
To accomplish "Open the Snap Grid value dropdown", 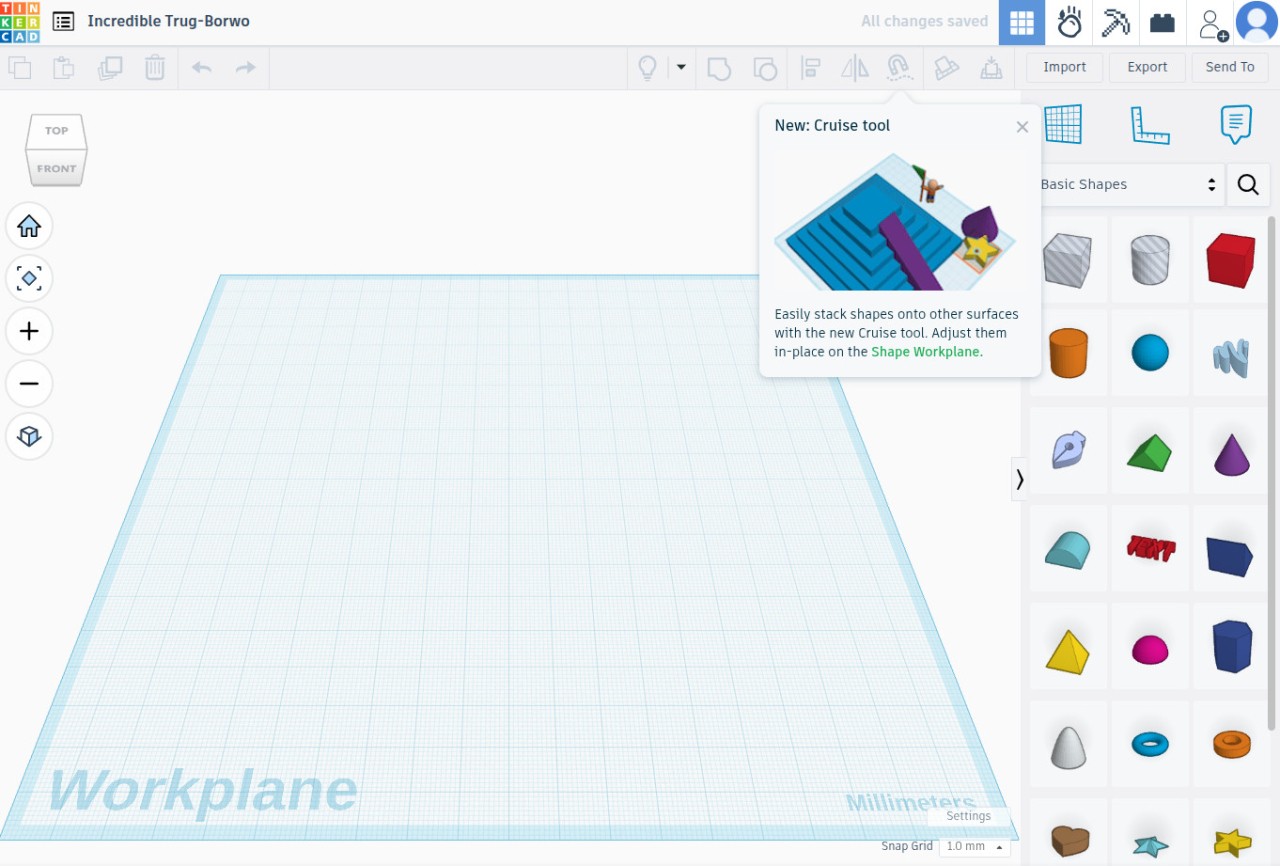I will pyautogui.click(x=974, y=846).
